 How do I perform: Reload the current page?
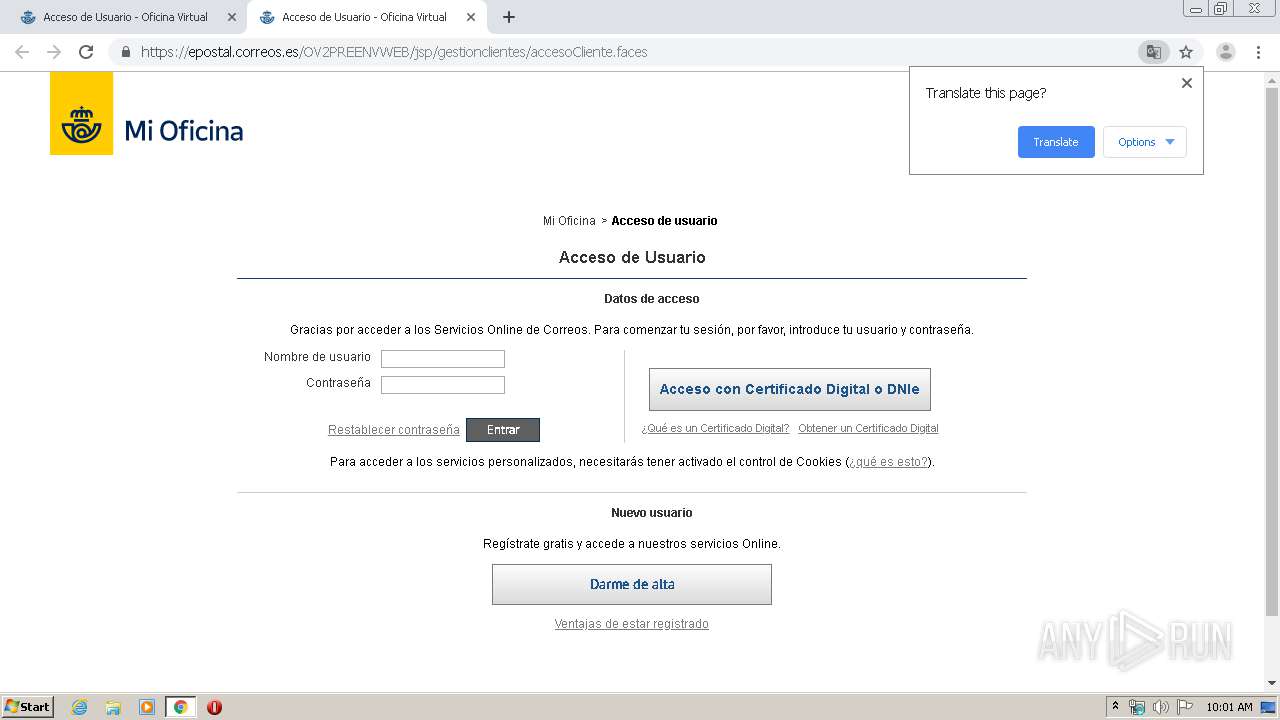pyautogui.click(x=86, y=52)
